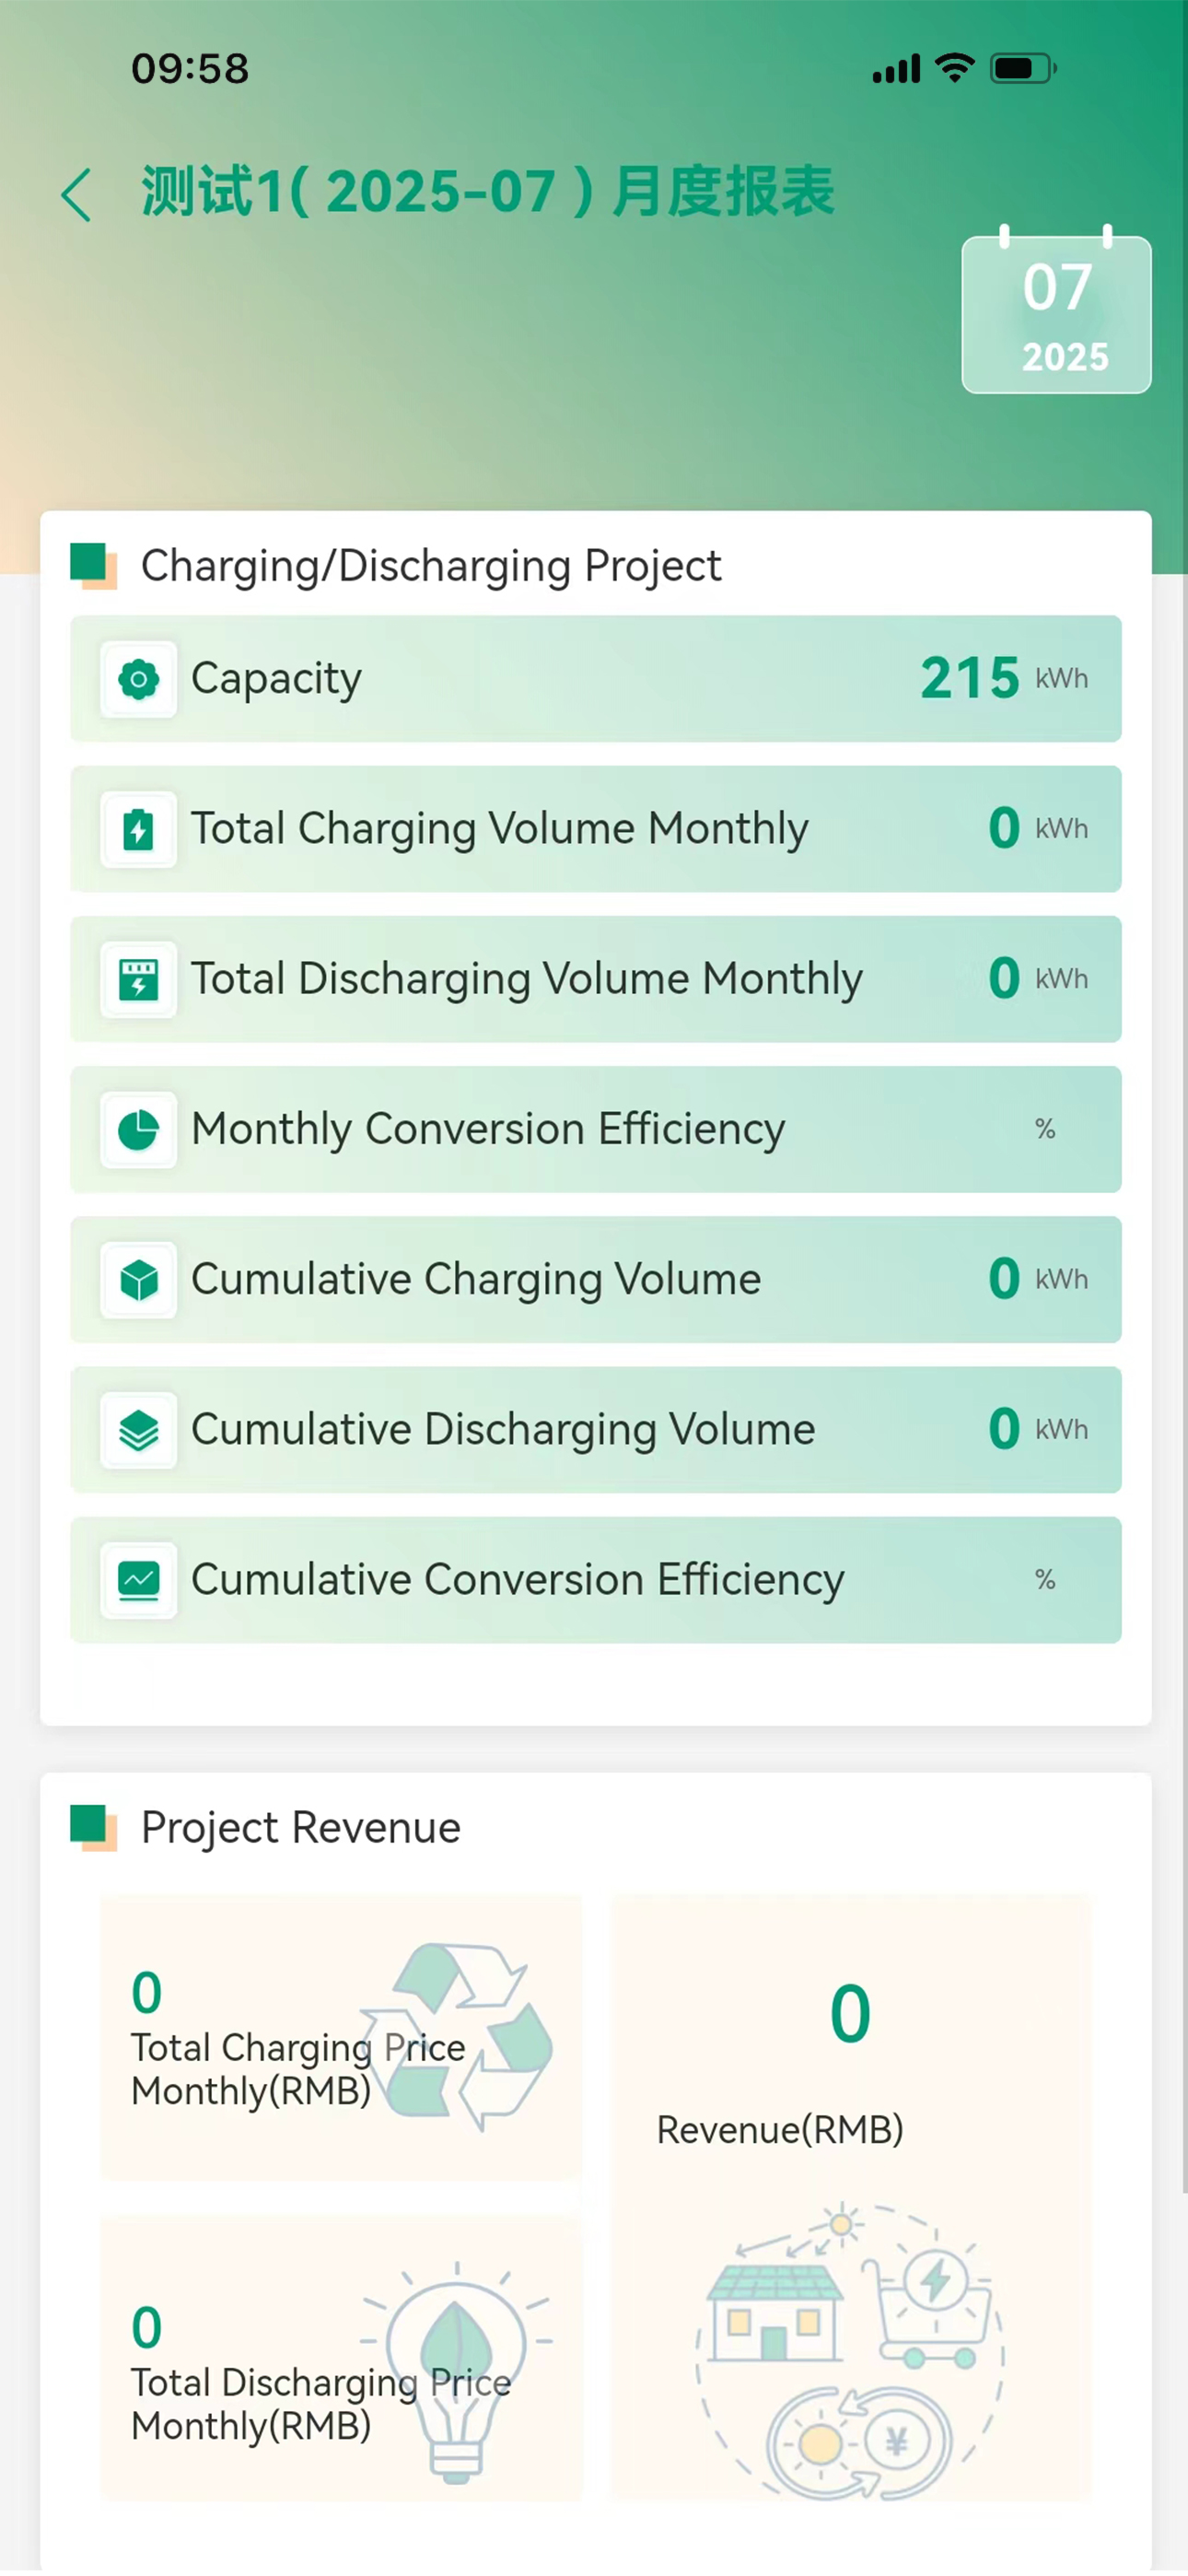1188x2576 pixels.
Task: Tap the Monthly Conversion Efficiency pie icon
Action: (139, 1130)
